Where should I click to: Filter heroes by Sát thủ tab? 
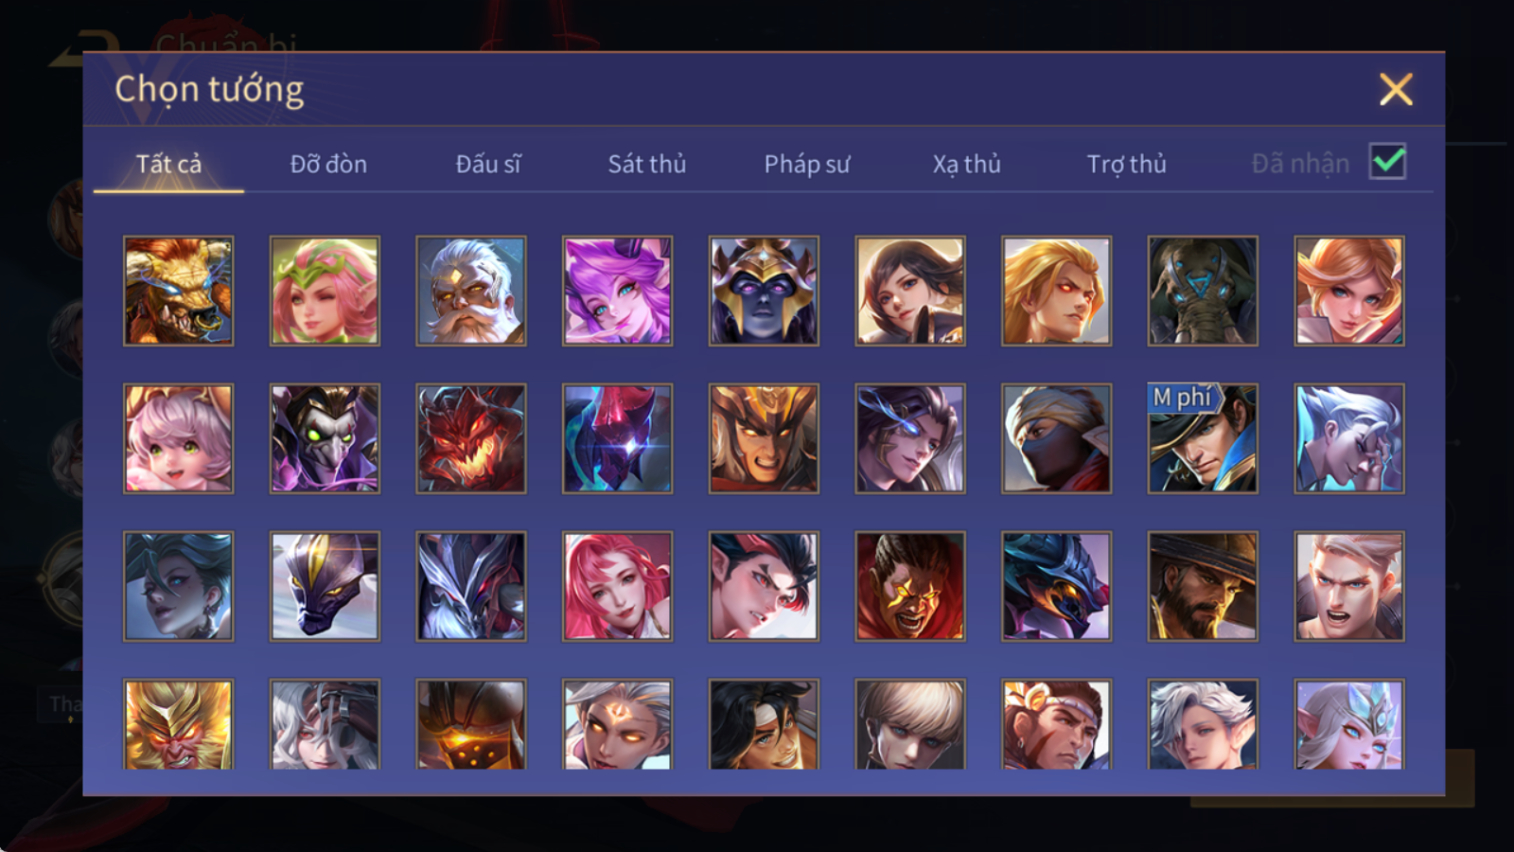click(x=647, y=164)
